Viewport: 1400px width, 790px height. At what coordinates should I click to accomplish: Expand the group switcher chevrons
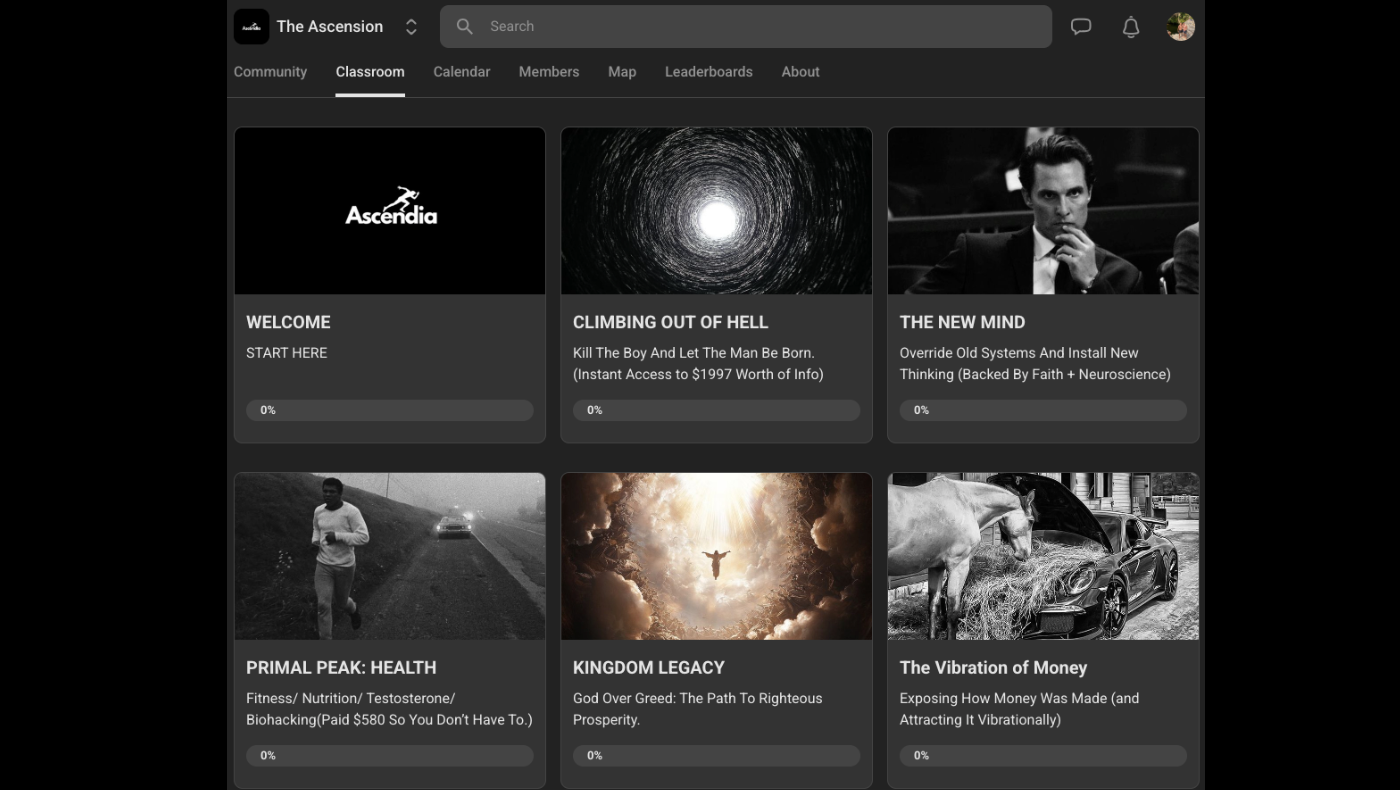(x=411, y=27)
